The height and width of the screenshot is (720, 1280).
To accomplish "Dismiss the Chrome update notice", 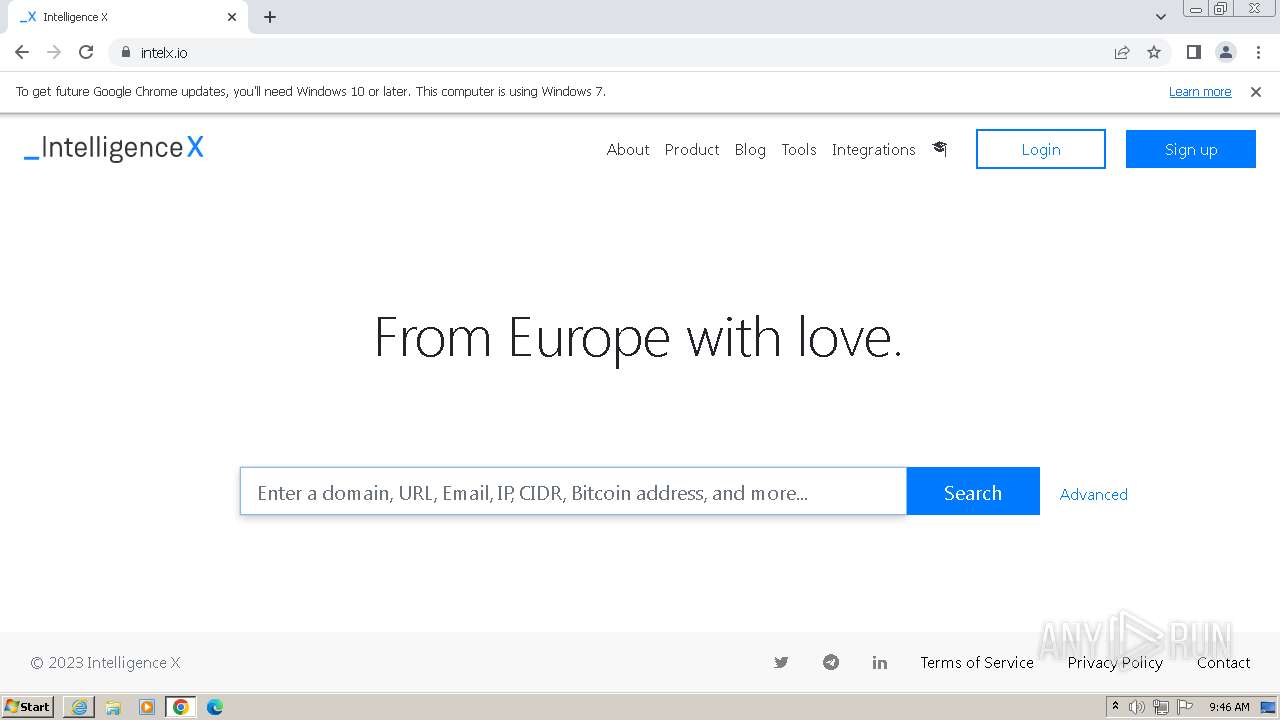I will [x=1256, y=91].
